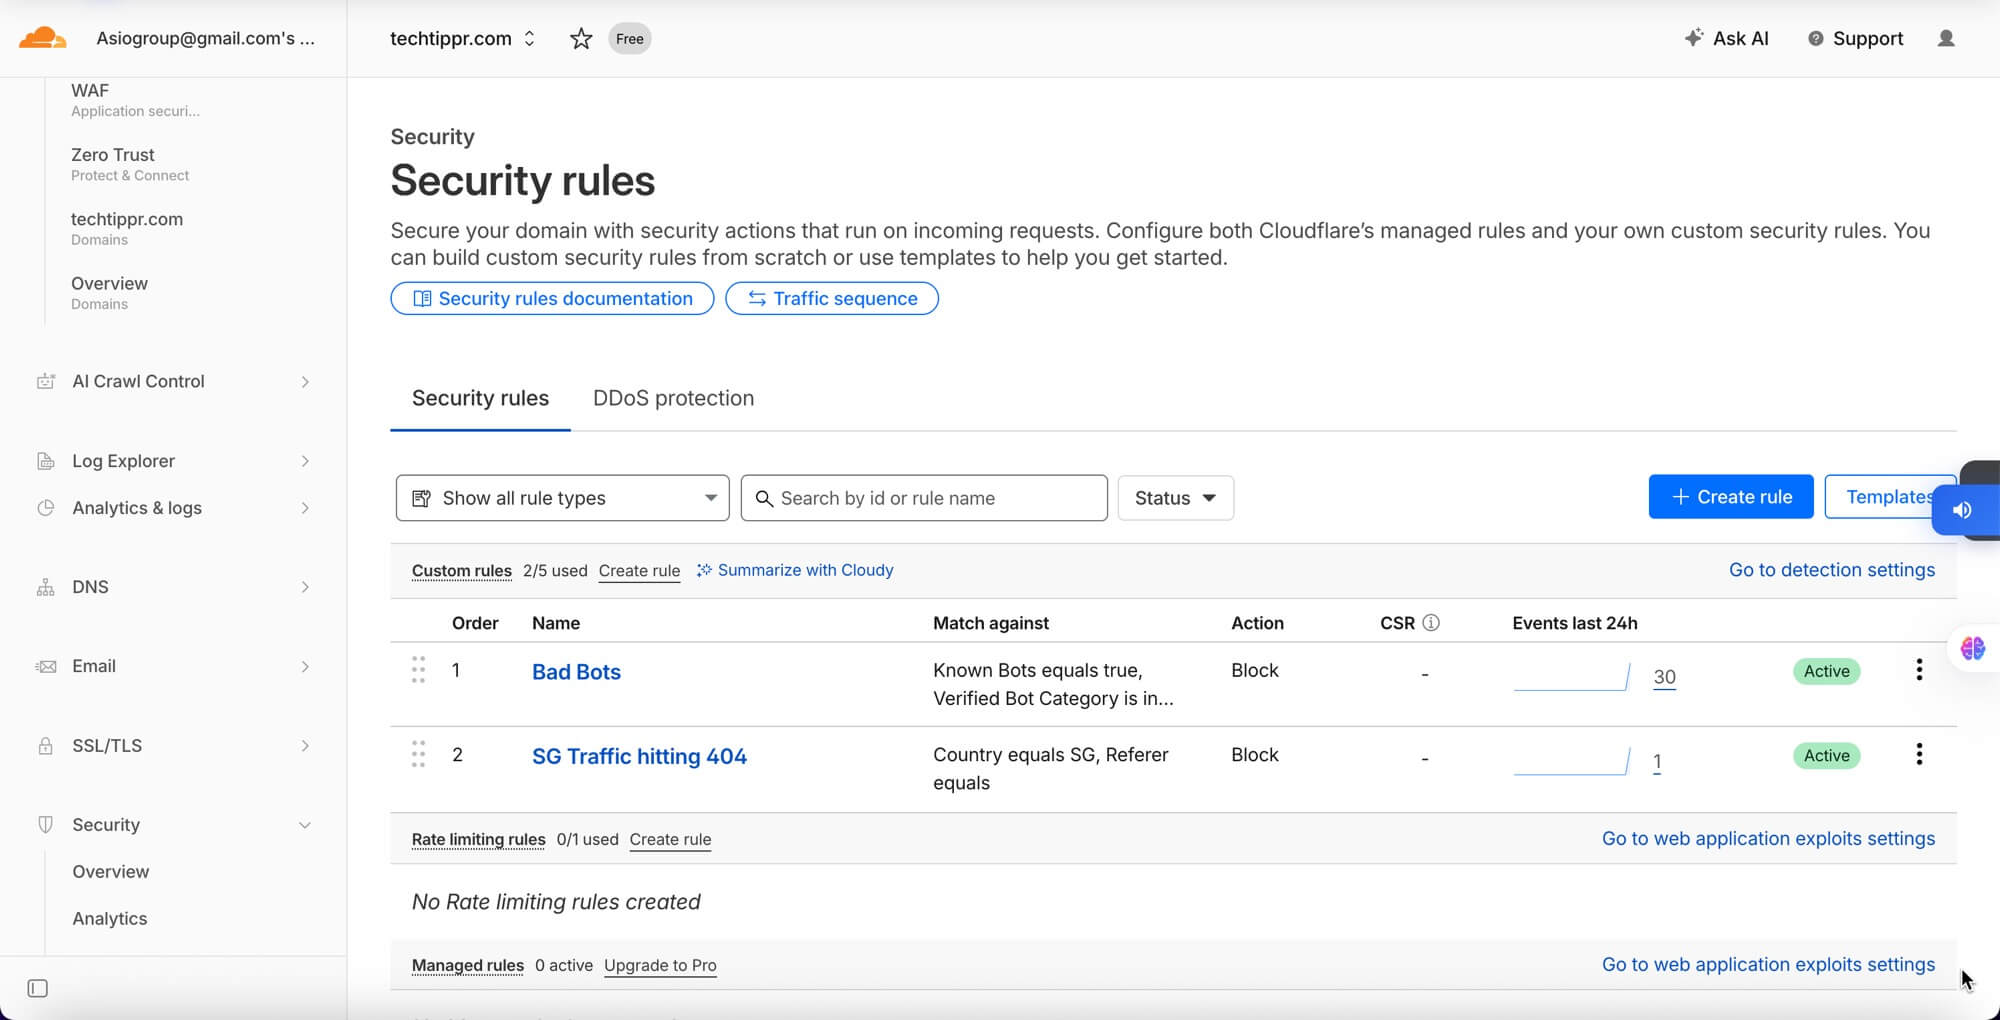The height and width of the screenshot is (1020, 2000).
Task: Expand the Email menu
Action: click(305, 667)
